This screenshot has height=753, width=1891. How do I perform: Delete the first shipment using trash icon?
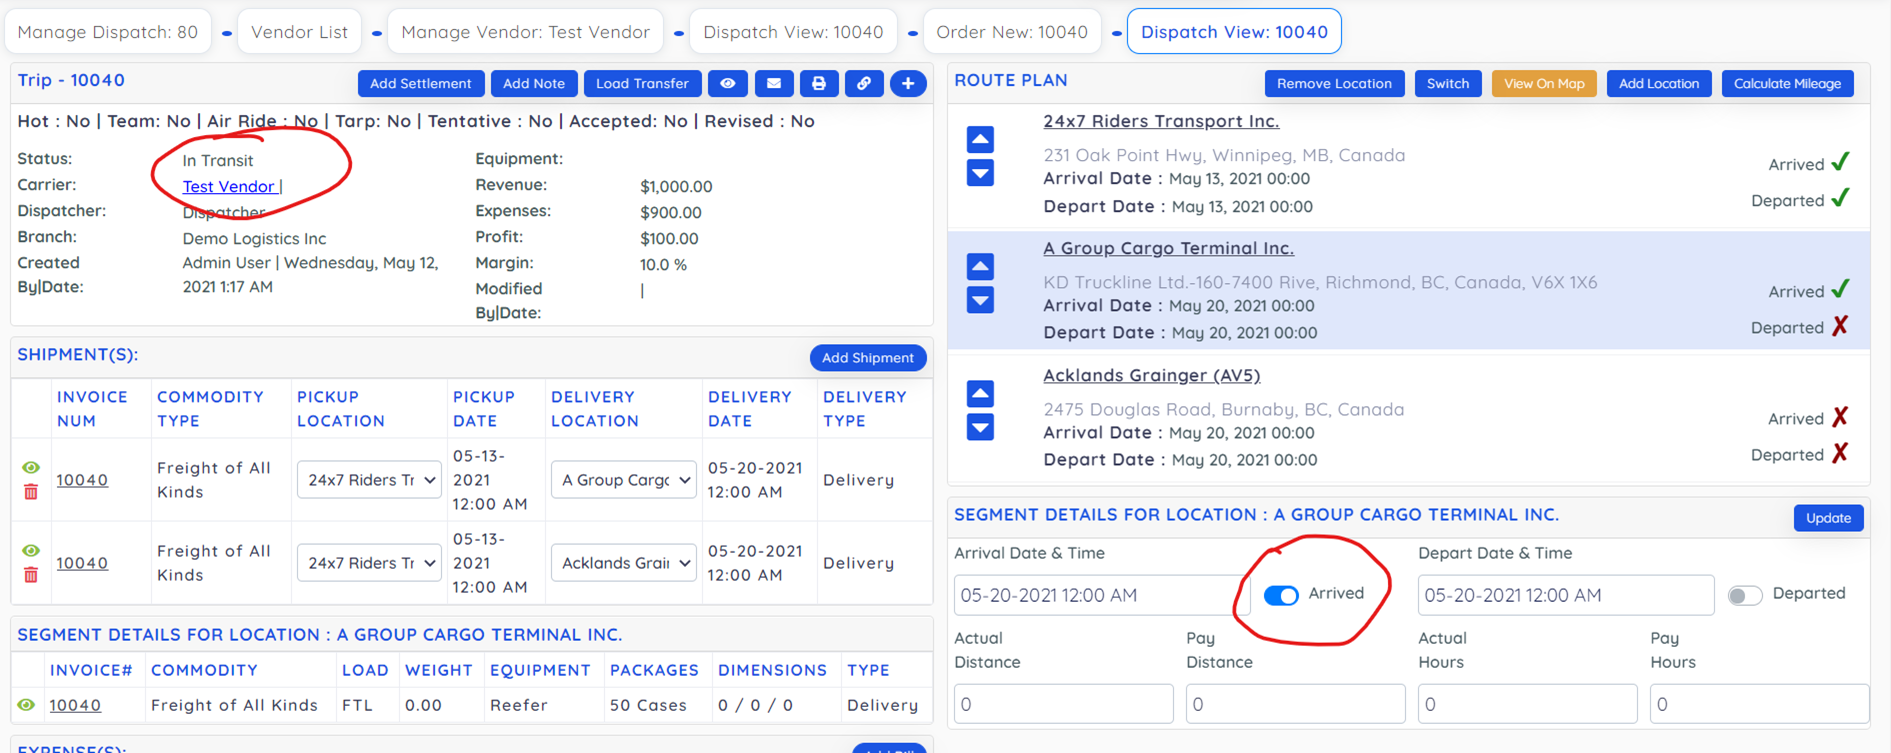pos(31,492)
